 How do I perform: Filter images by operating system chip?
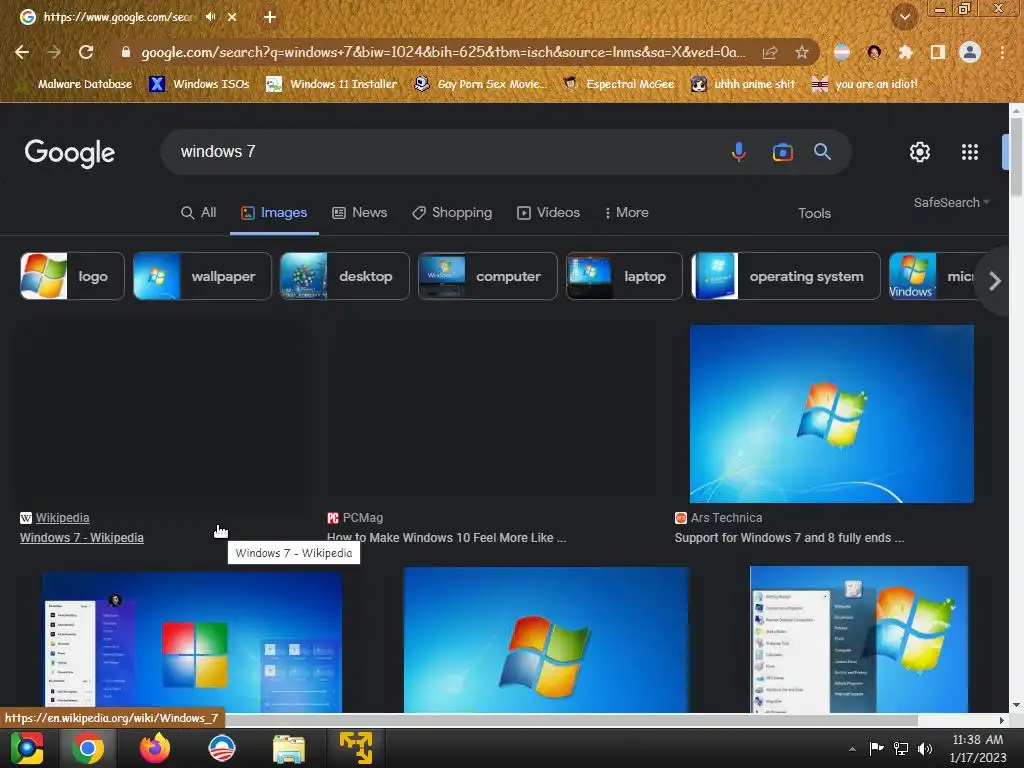pos(786,276)
